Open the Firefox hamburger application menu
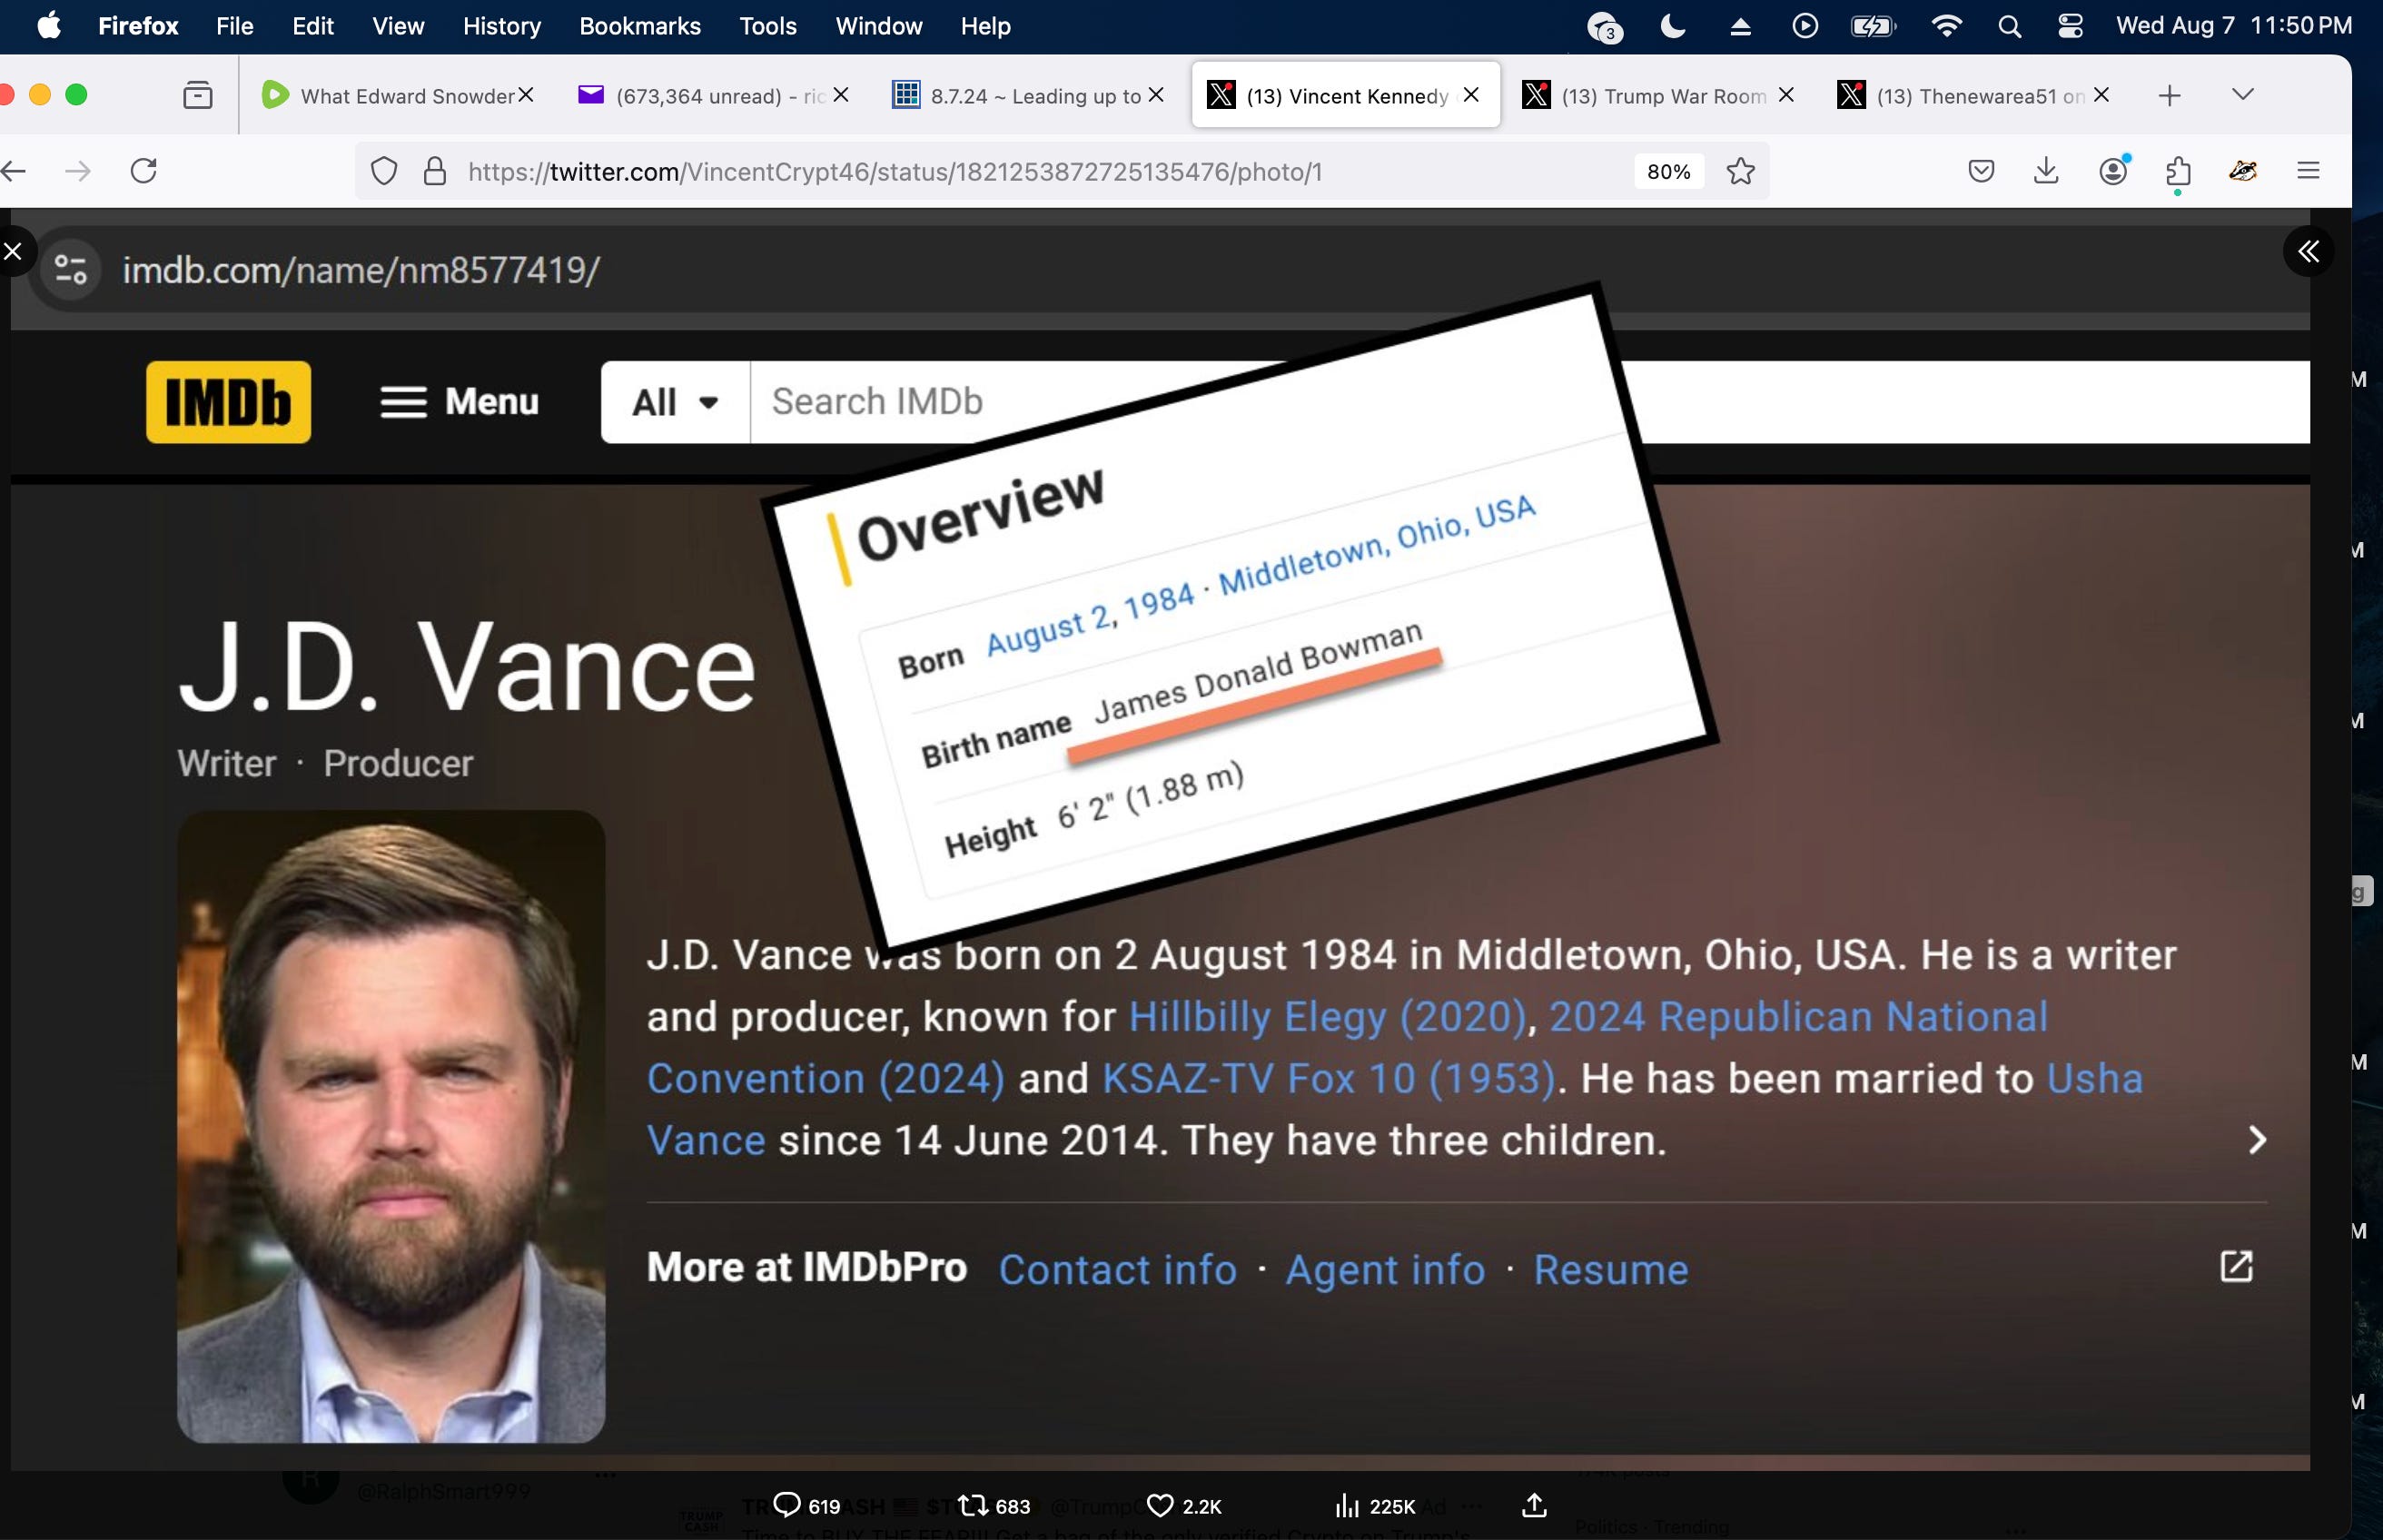The image size is (2383, 1540). [x=2308, y=171]
